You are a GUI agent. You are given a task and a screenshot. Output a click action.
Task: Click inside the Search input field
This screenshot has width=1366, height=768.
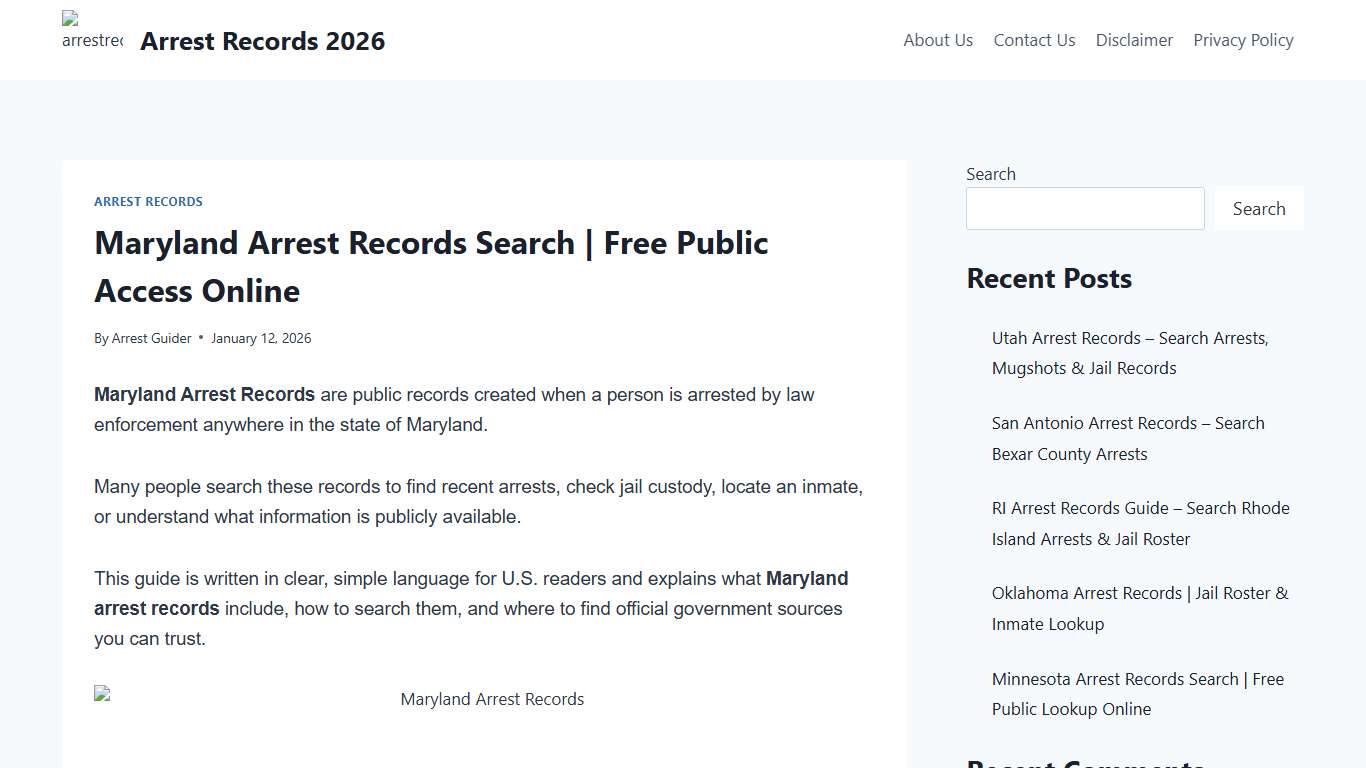[1085, 208]
